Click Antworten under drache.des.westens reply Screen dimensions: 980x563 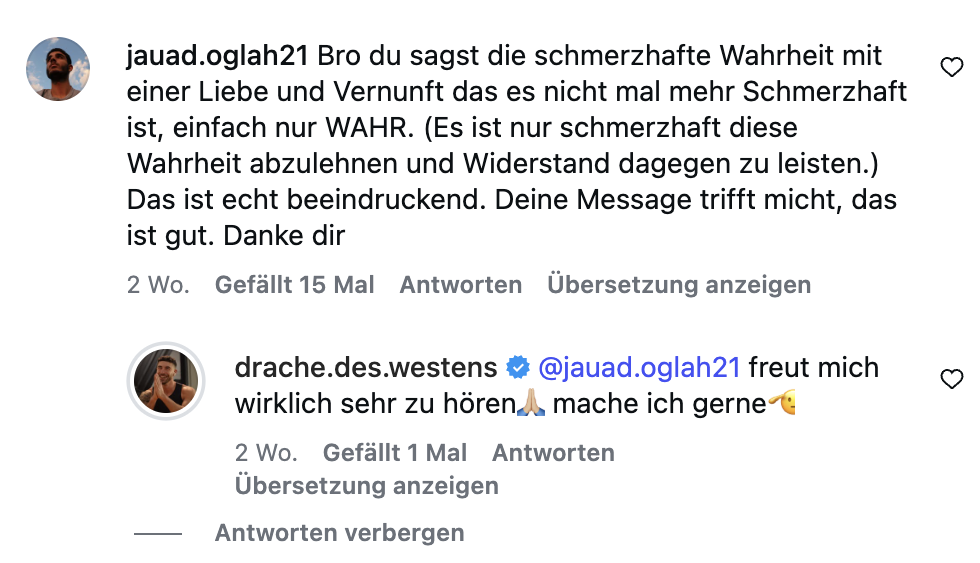click(553, 453)
